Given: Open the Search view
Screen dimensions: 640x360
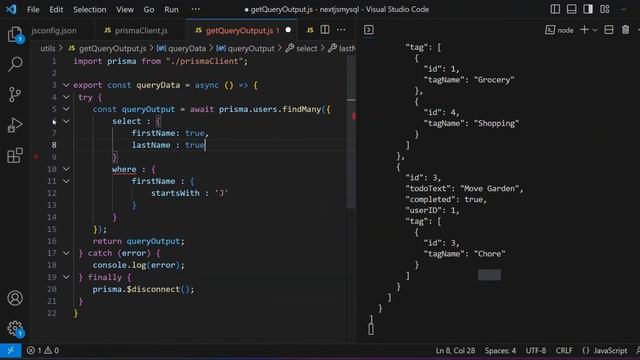Looking at the screenshot, I should click(15, 64).
